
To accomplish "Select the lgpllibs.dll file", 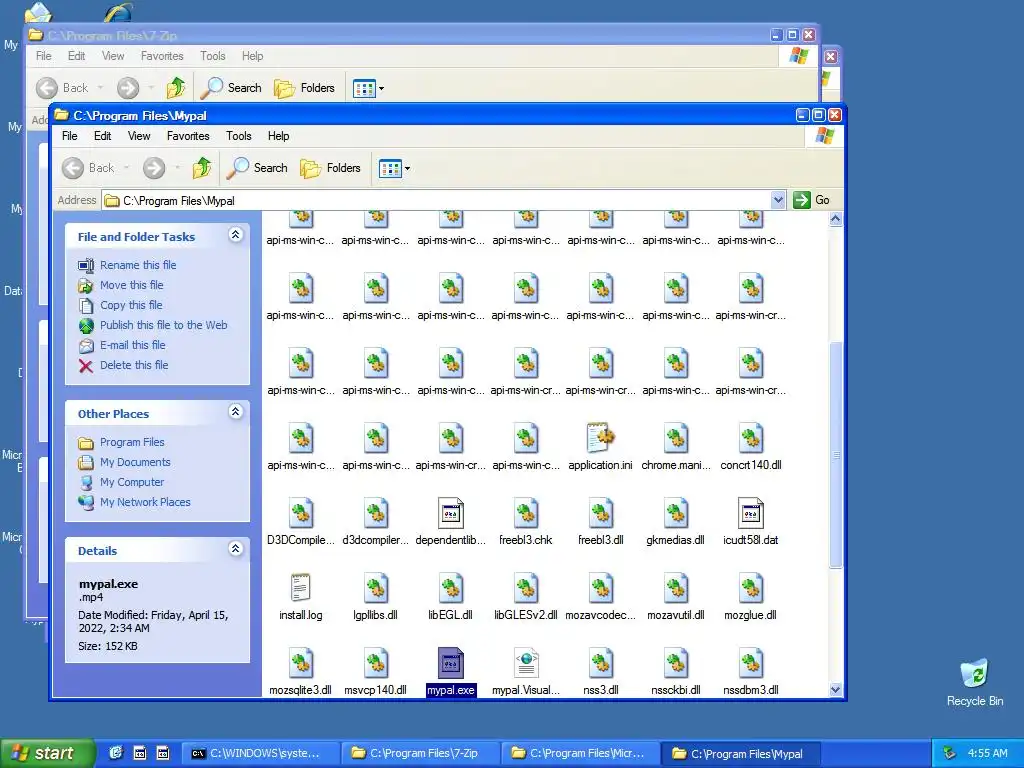I will [x=376, y=598].
